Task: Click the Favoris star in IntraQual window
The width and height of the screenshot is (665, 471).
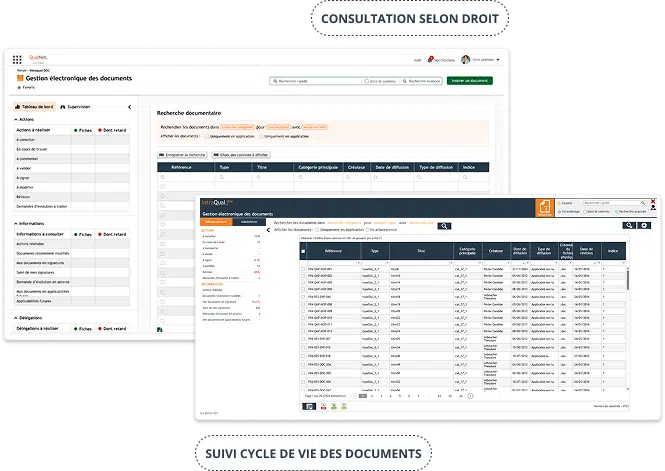Action: click(559, 203)
